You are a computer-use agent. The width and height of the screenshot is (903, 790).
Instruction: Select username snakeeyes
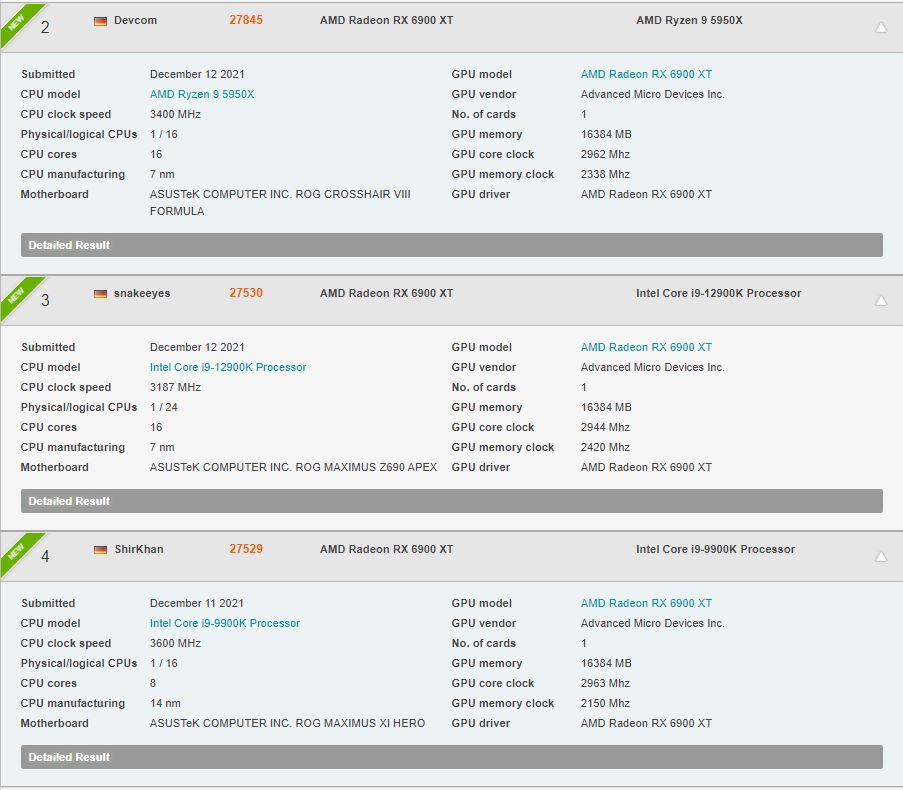pyautogui.click(x=142, y=293)
